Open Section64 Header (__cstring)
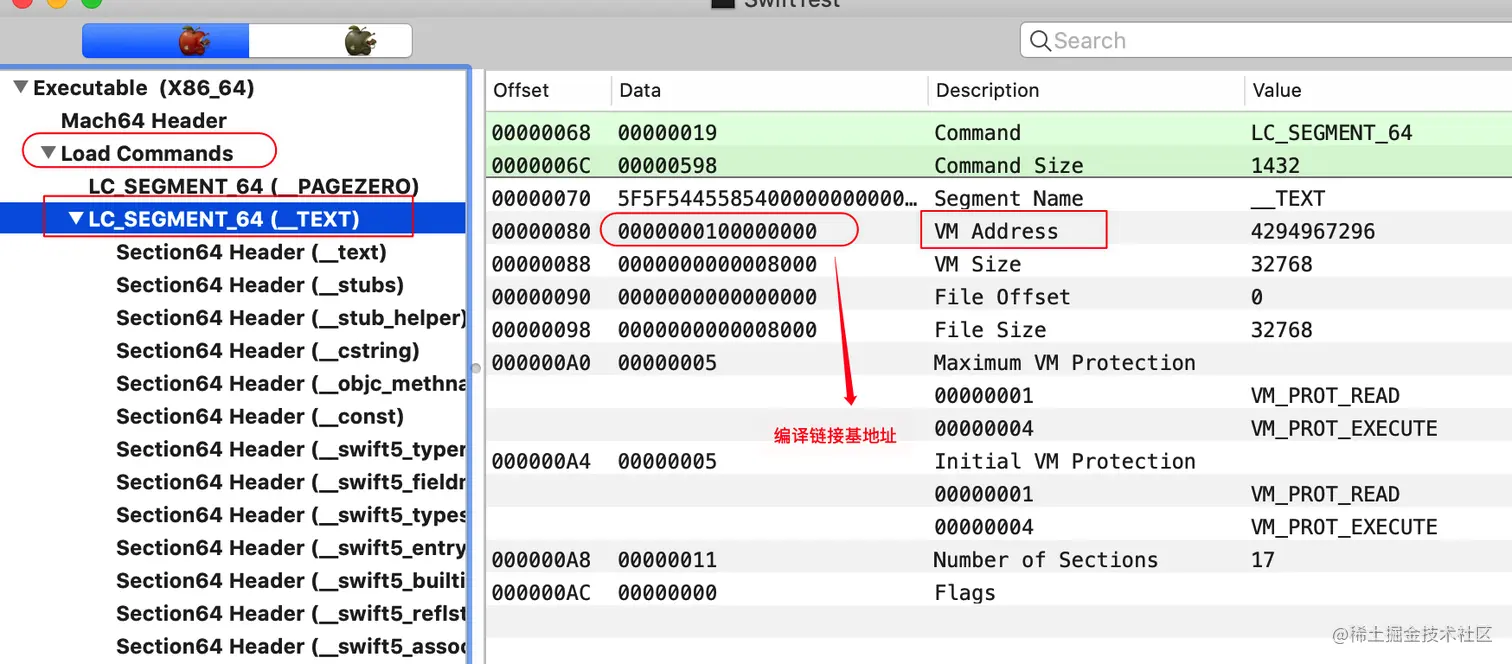This screenshot has height=664, width=1512. [268, 351]
